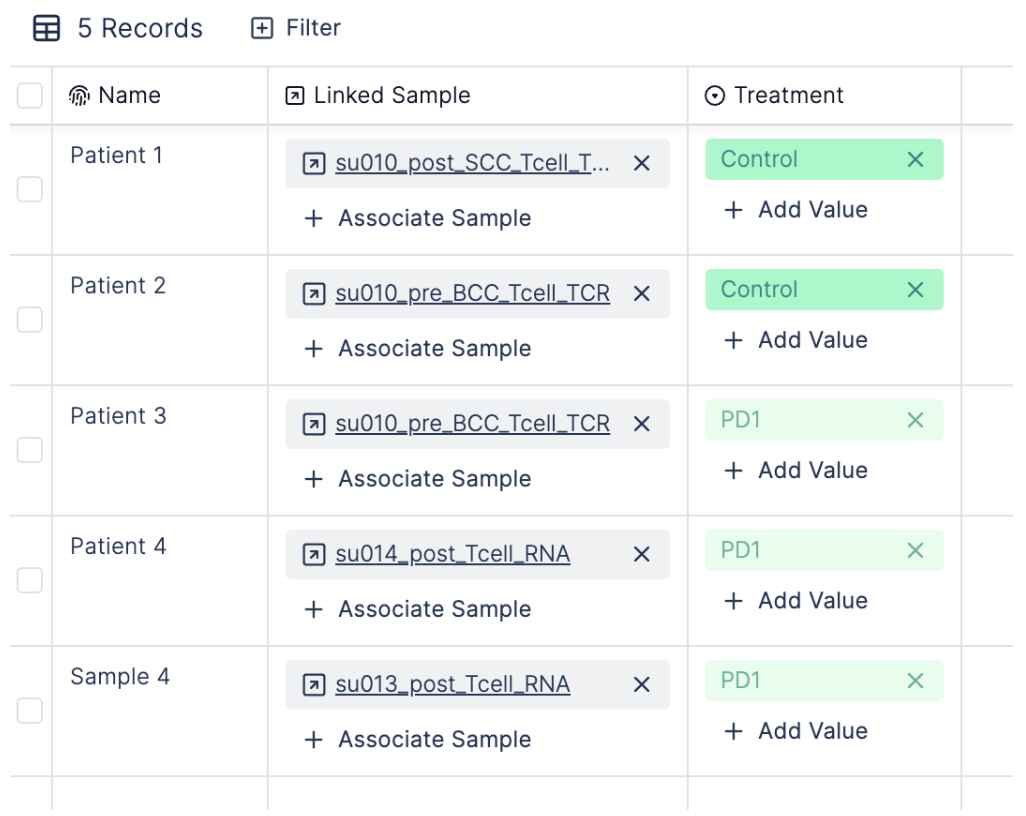The height and width of the screenshot is (816, 1026).
Task: Select the Patient 3 row checkbox
Action: tap(29, 450)
